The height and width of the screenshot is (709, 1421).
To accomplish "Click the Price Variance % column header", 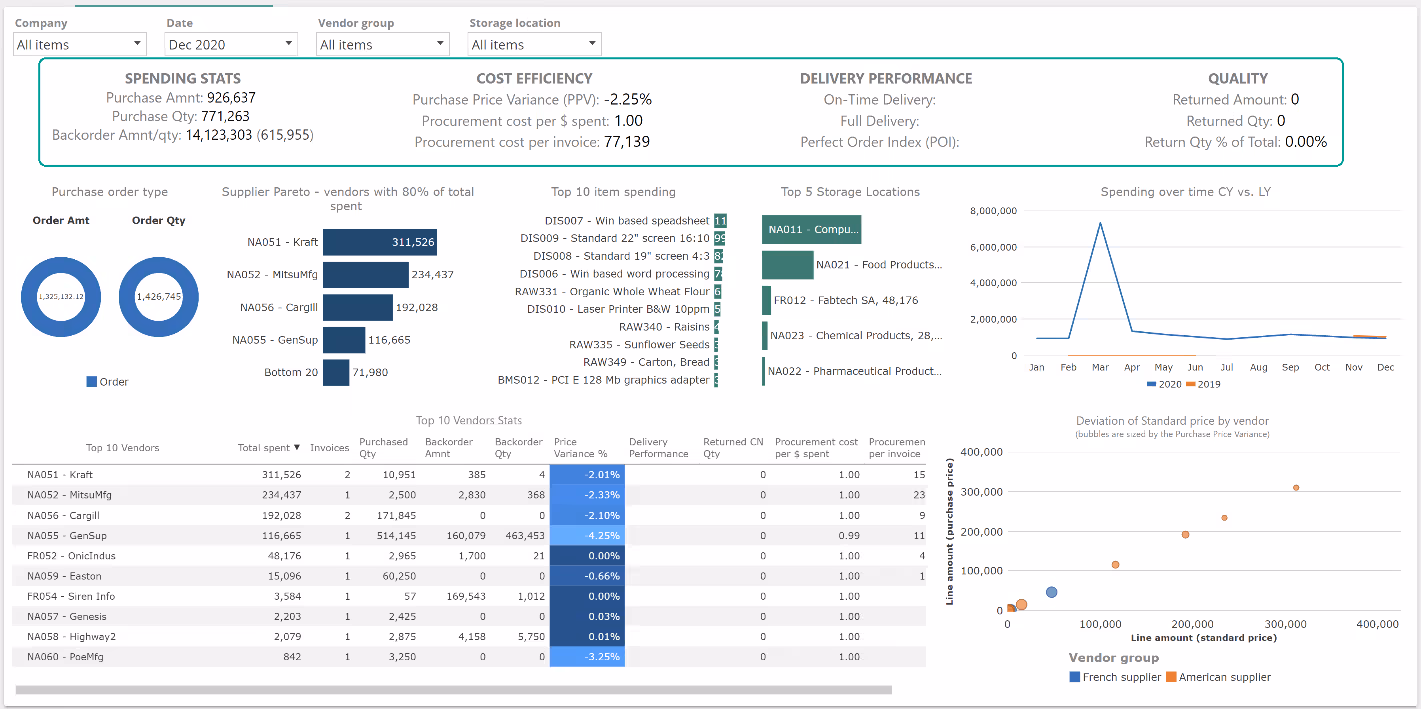I will [580, 448].
